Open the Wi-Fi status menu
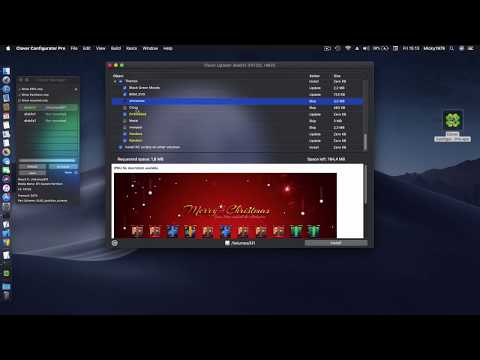 click(x=348, y=48)
